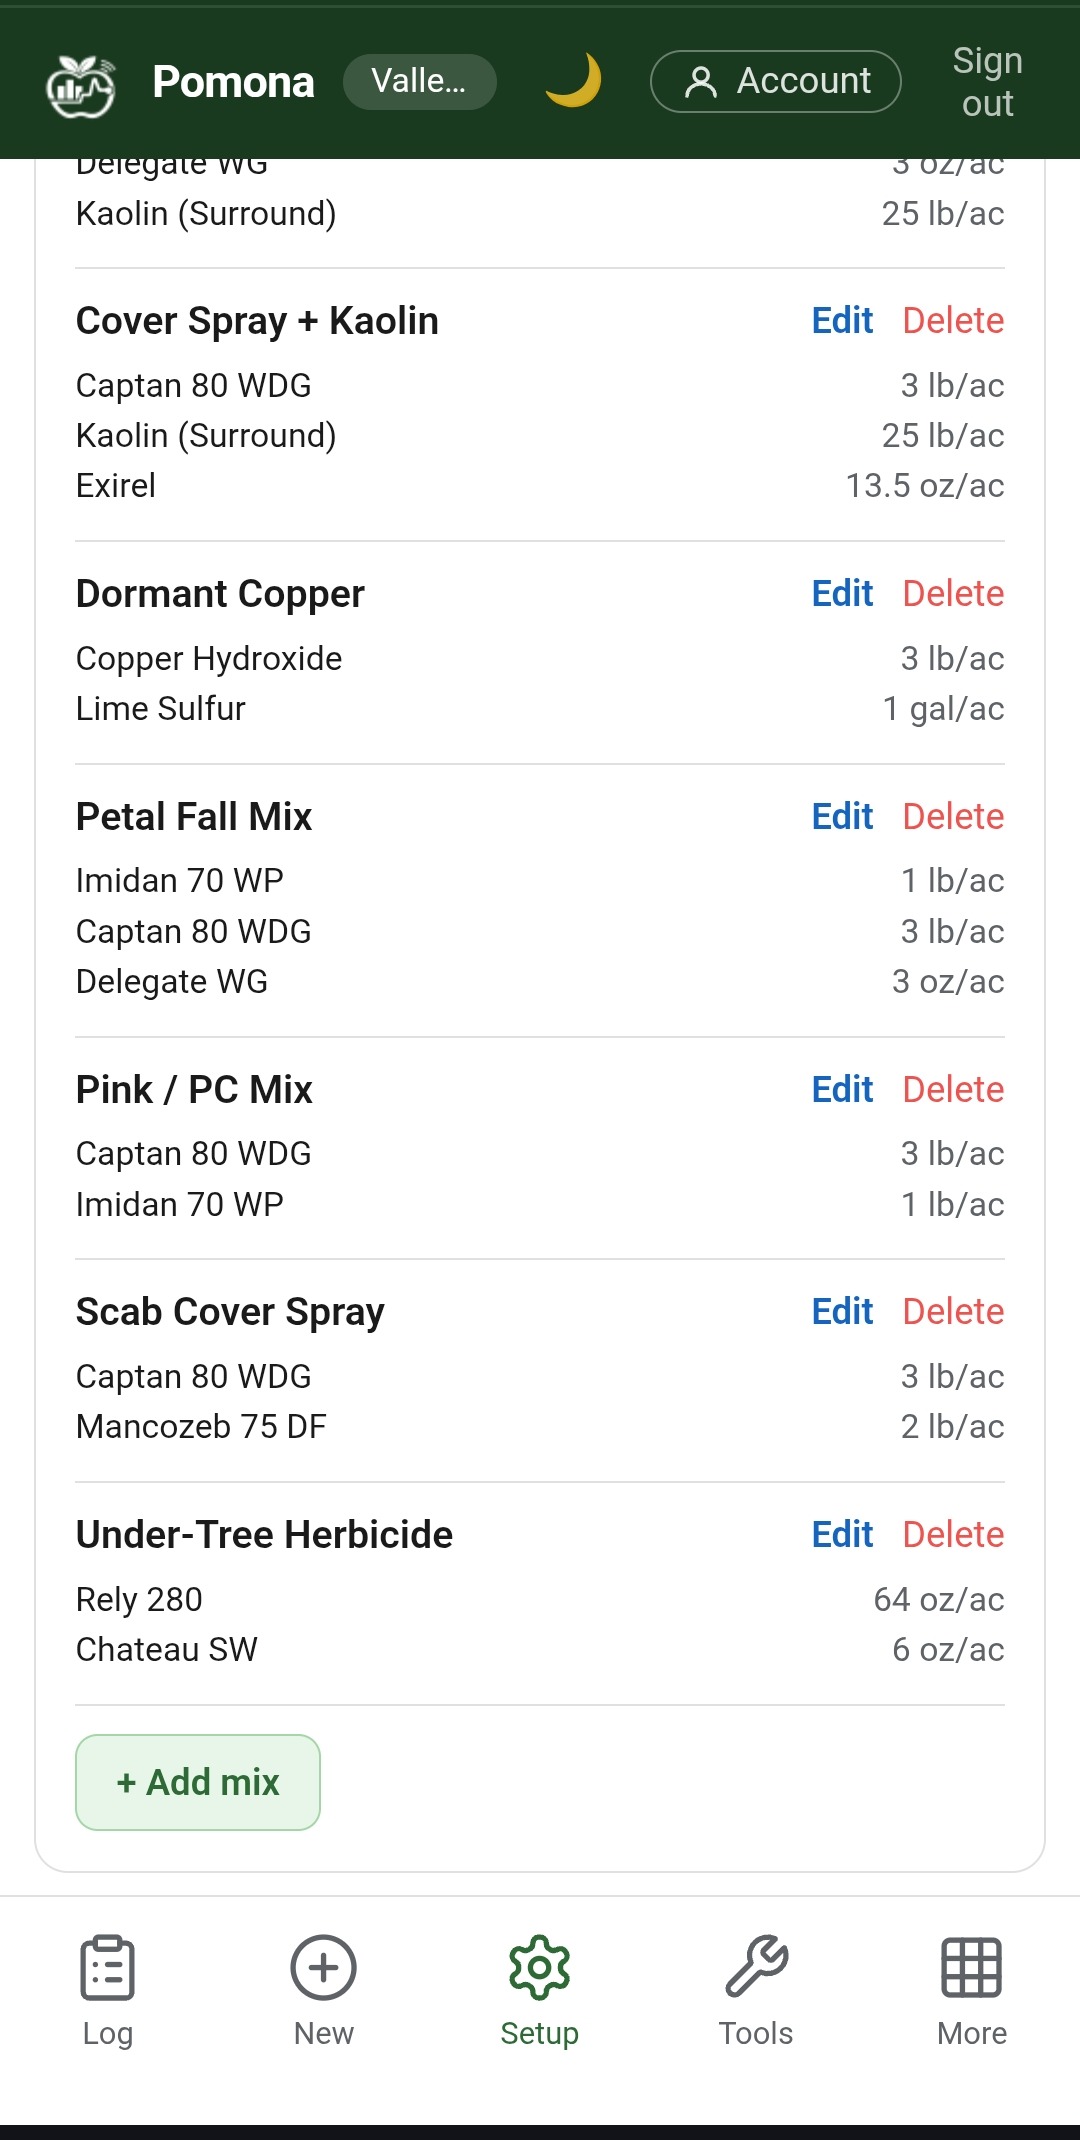Viewport: 1080px width, 2140px height.
Task: Open the More grid icon
Action: click(971, 1968)
